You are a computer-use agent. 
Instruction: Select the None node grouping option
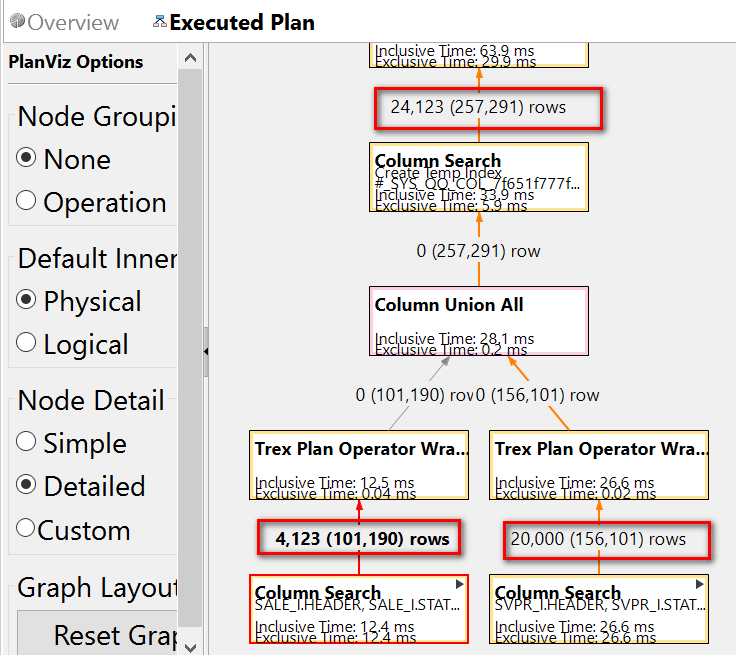pos(26,158)
